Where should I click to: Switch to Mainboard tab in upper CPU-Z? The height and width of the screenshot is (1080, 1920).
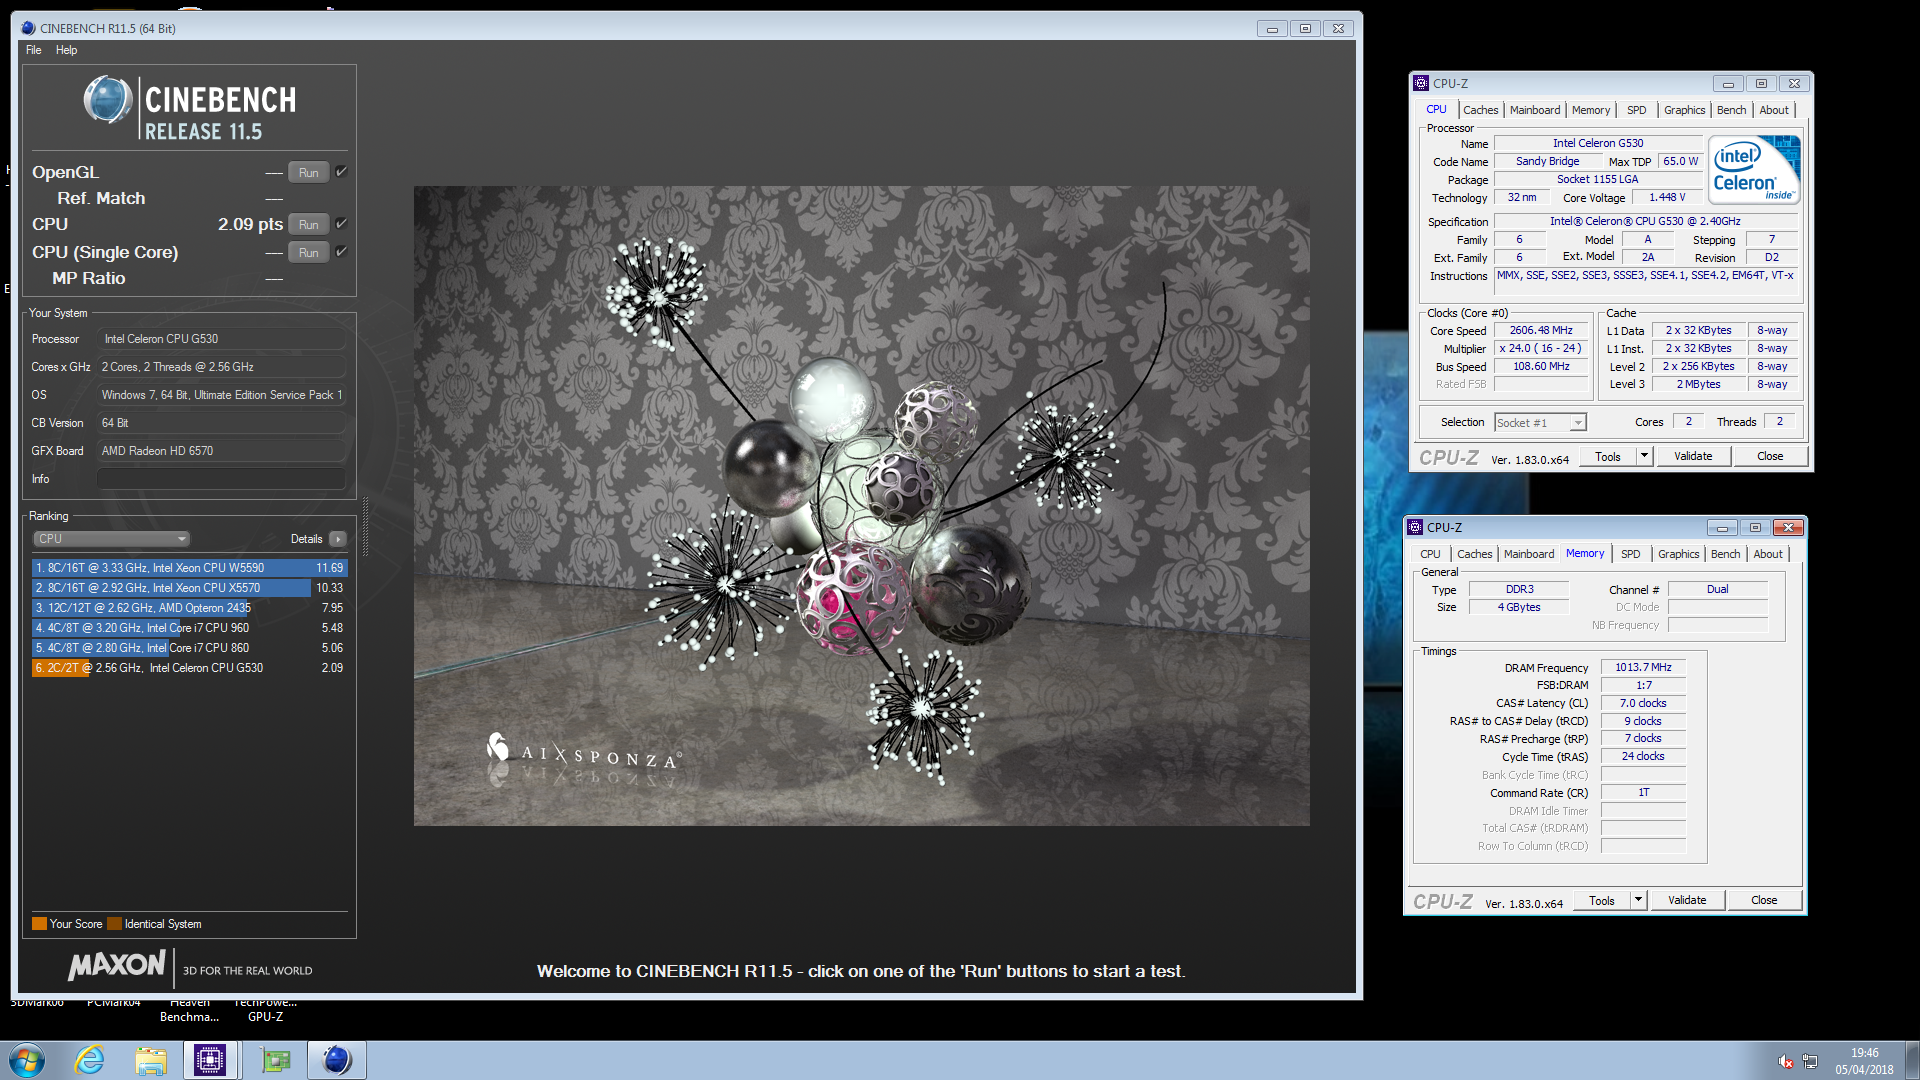(x=1535, y=110)
